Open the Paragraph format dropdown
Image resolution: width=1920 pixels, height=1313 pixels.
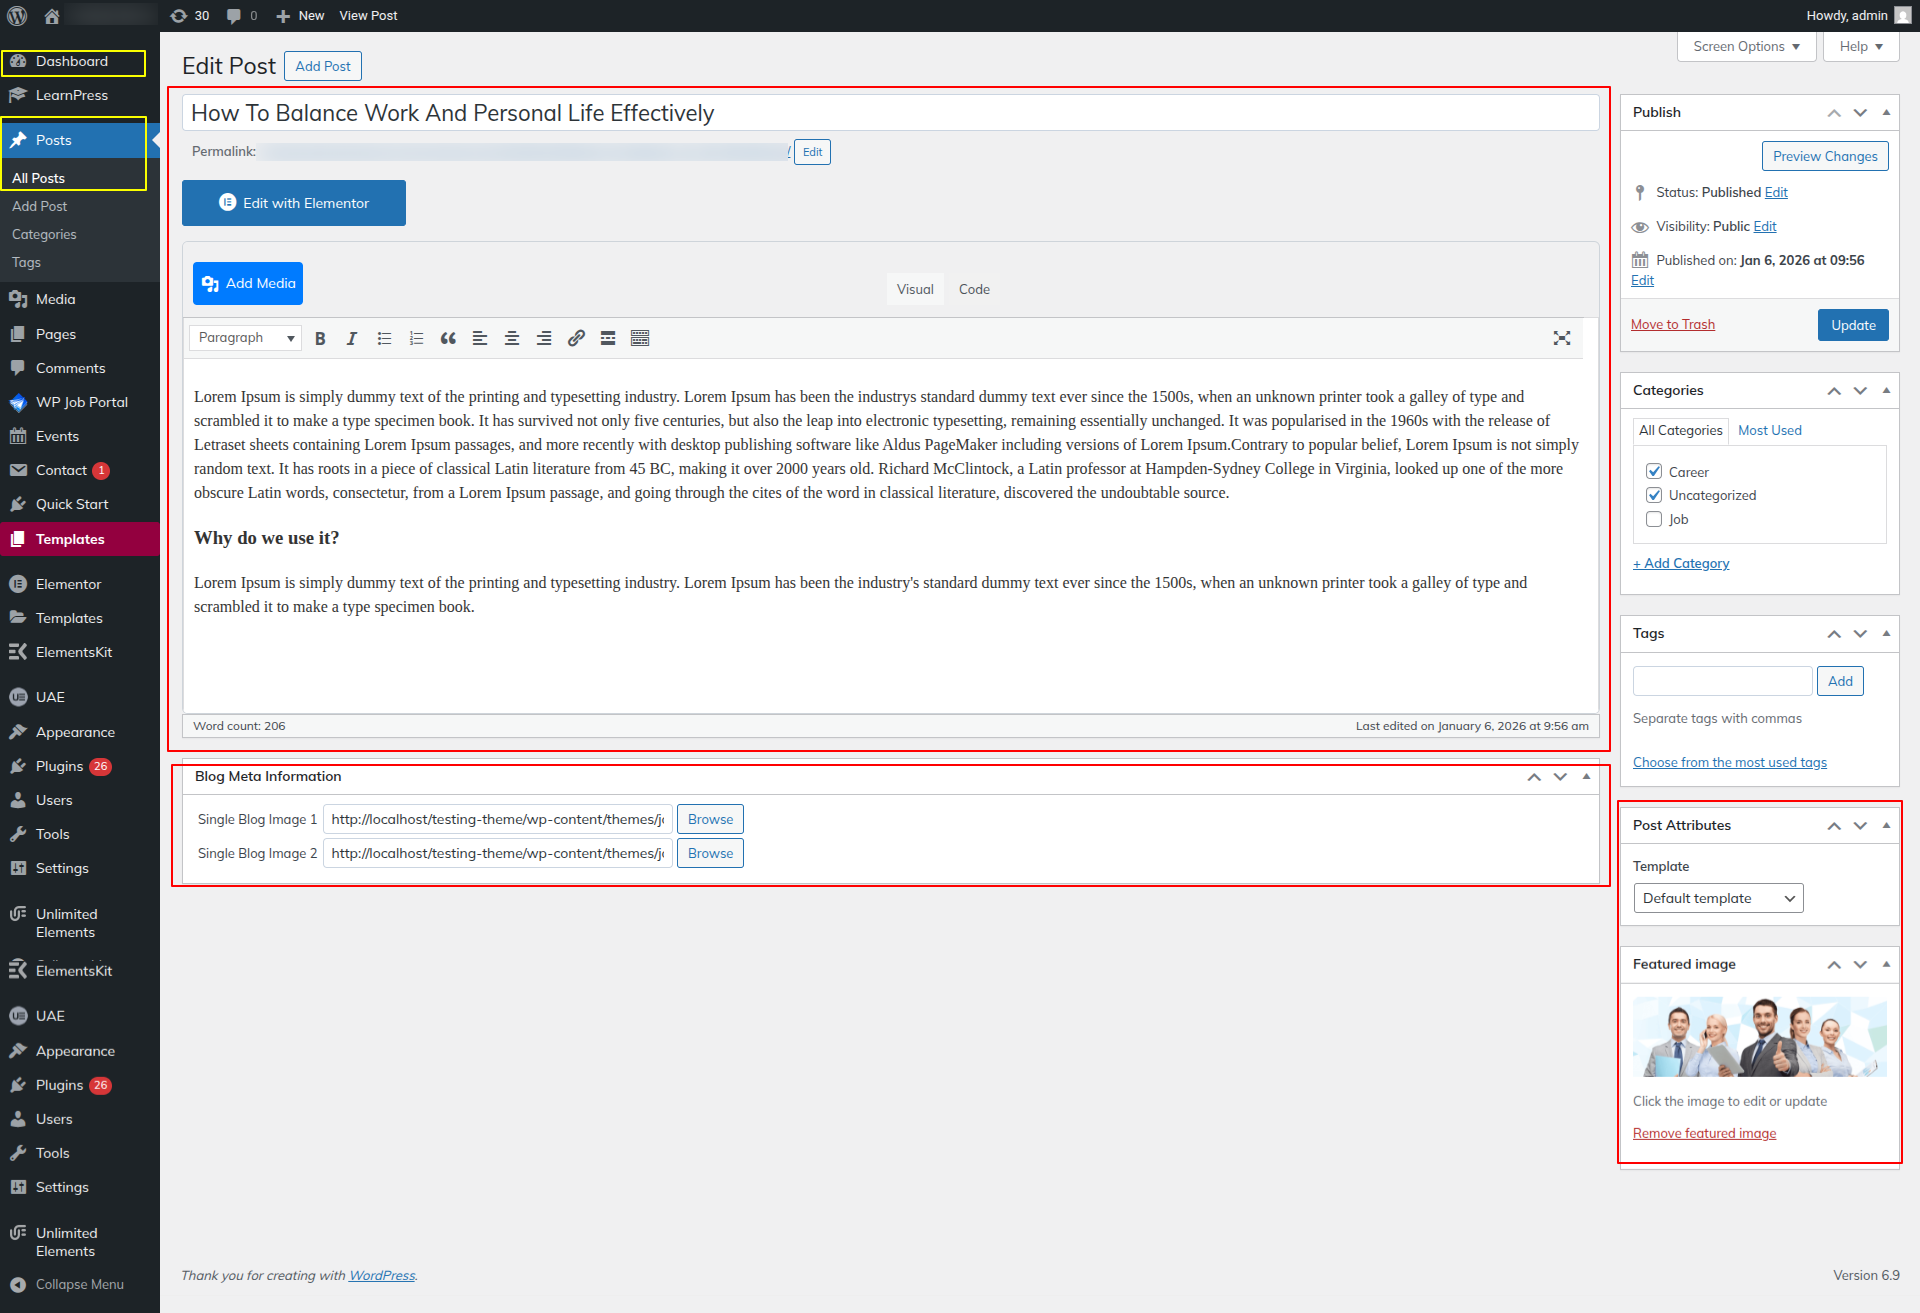click(x=246, y=338)
